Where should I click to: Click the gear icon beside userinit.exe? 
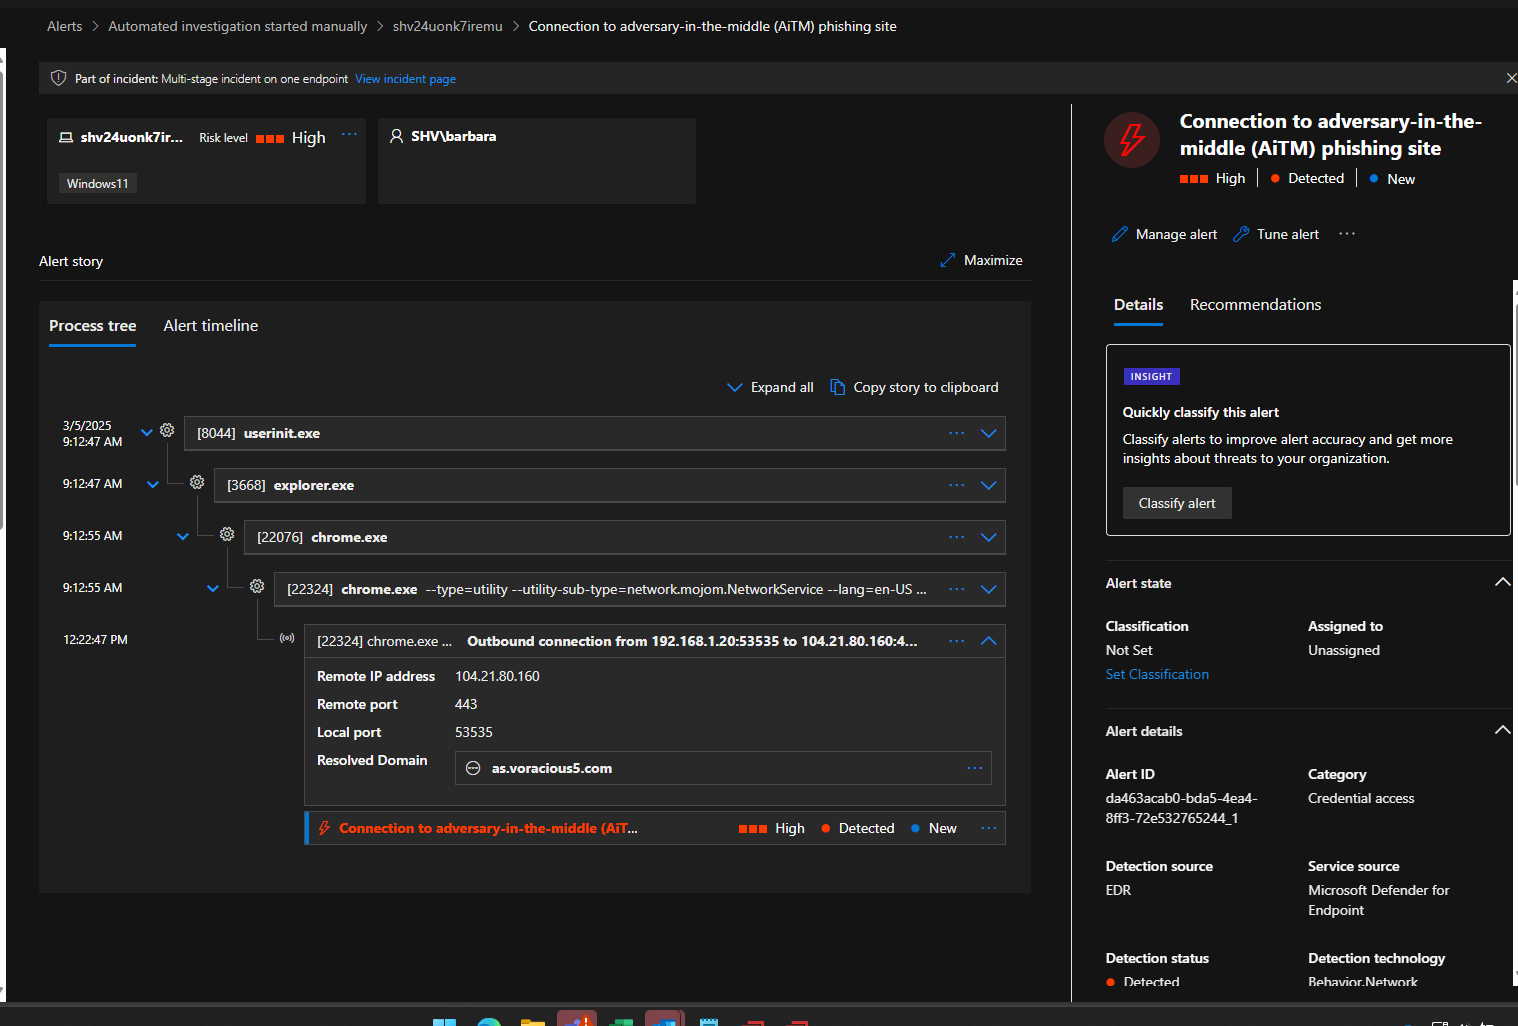(x=167, y=431)
